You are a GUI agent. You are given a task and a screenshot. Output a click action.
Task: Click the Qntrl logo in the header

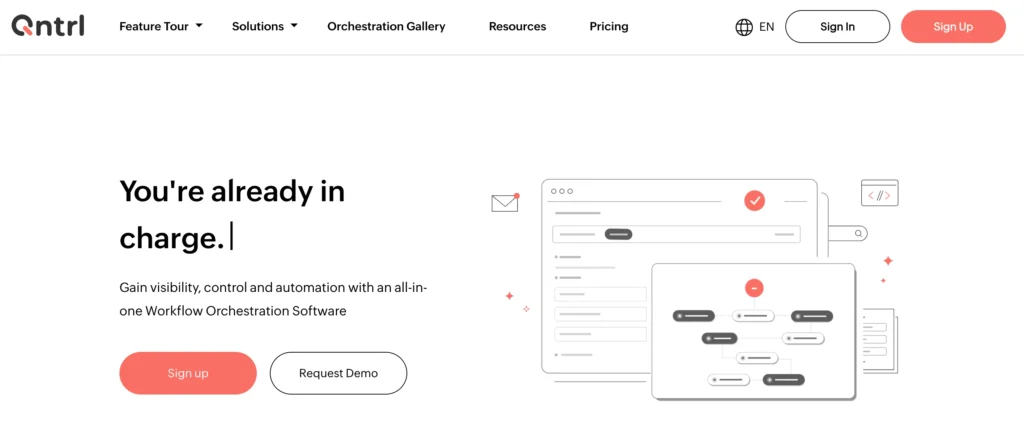coord(48,26)
